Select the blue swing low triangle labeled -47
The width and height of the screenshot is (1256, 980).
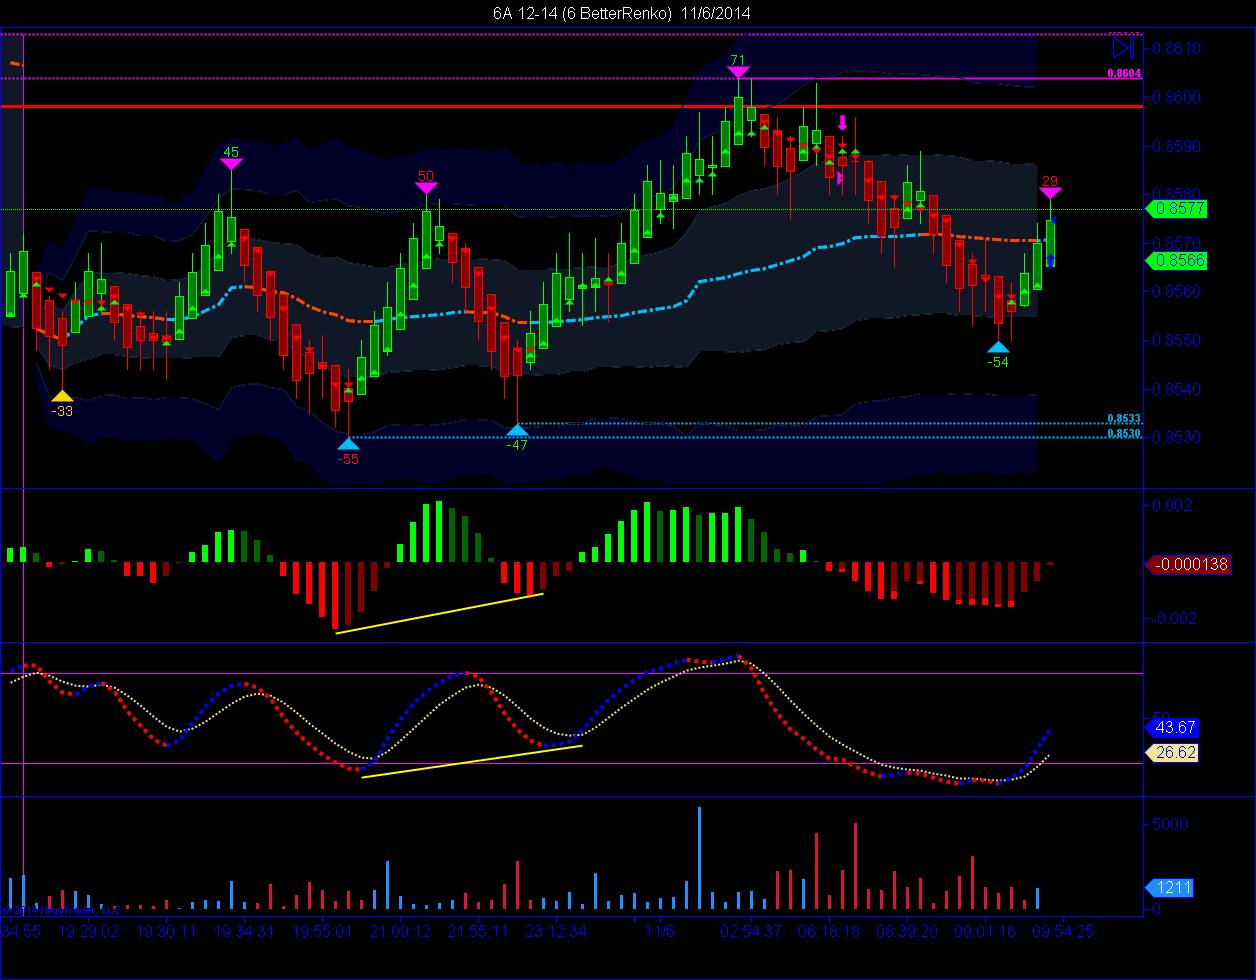coord(517,431)
